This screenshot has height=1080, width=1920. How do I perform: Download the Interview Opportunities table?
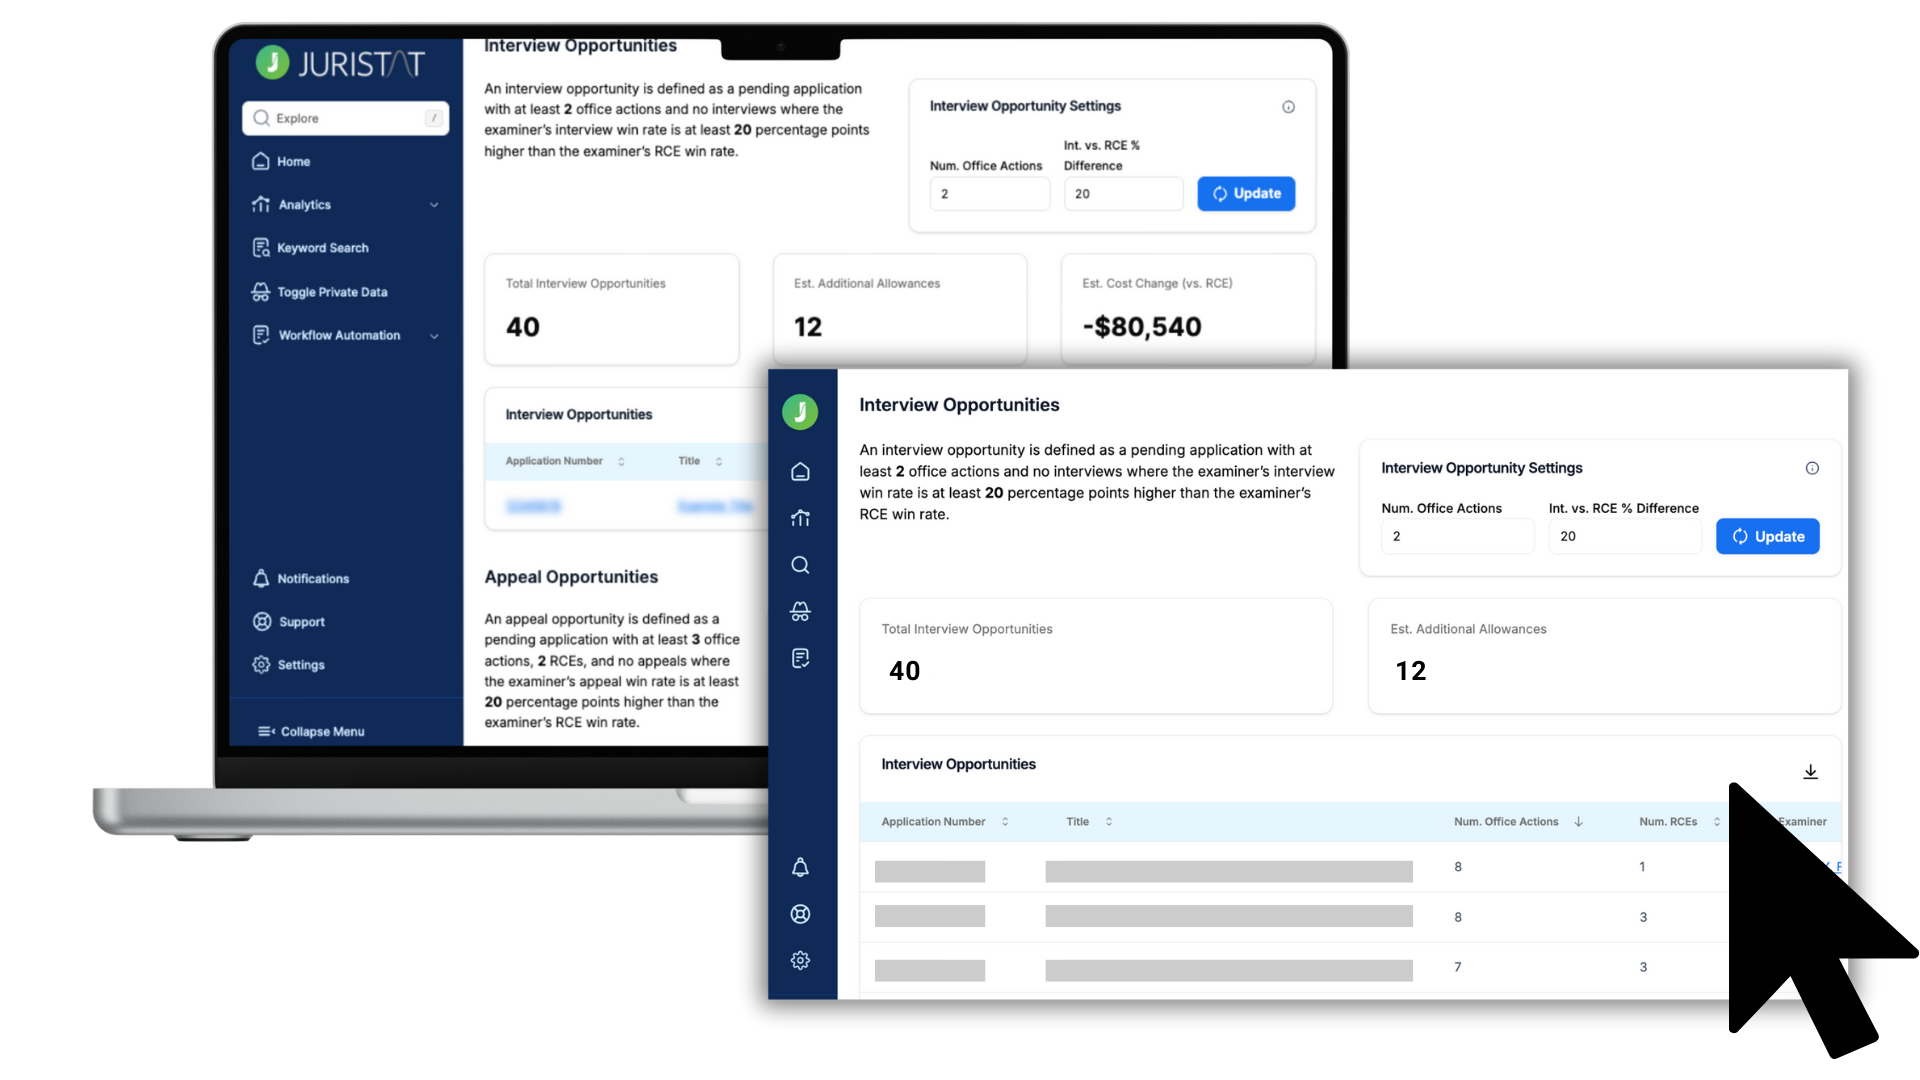pyautogui.click(x=1811, y=771)
